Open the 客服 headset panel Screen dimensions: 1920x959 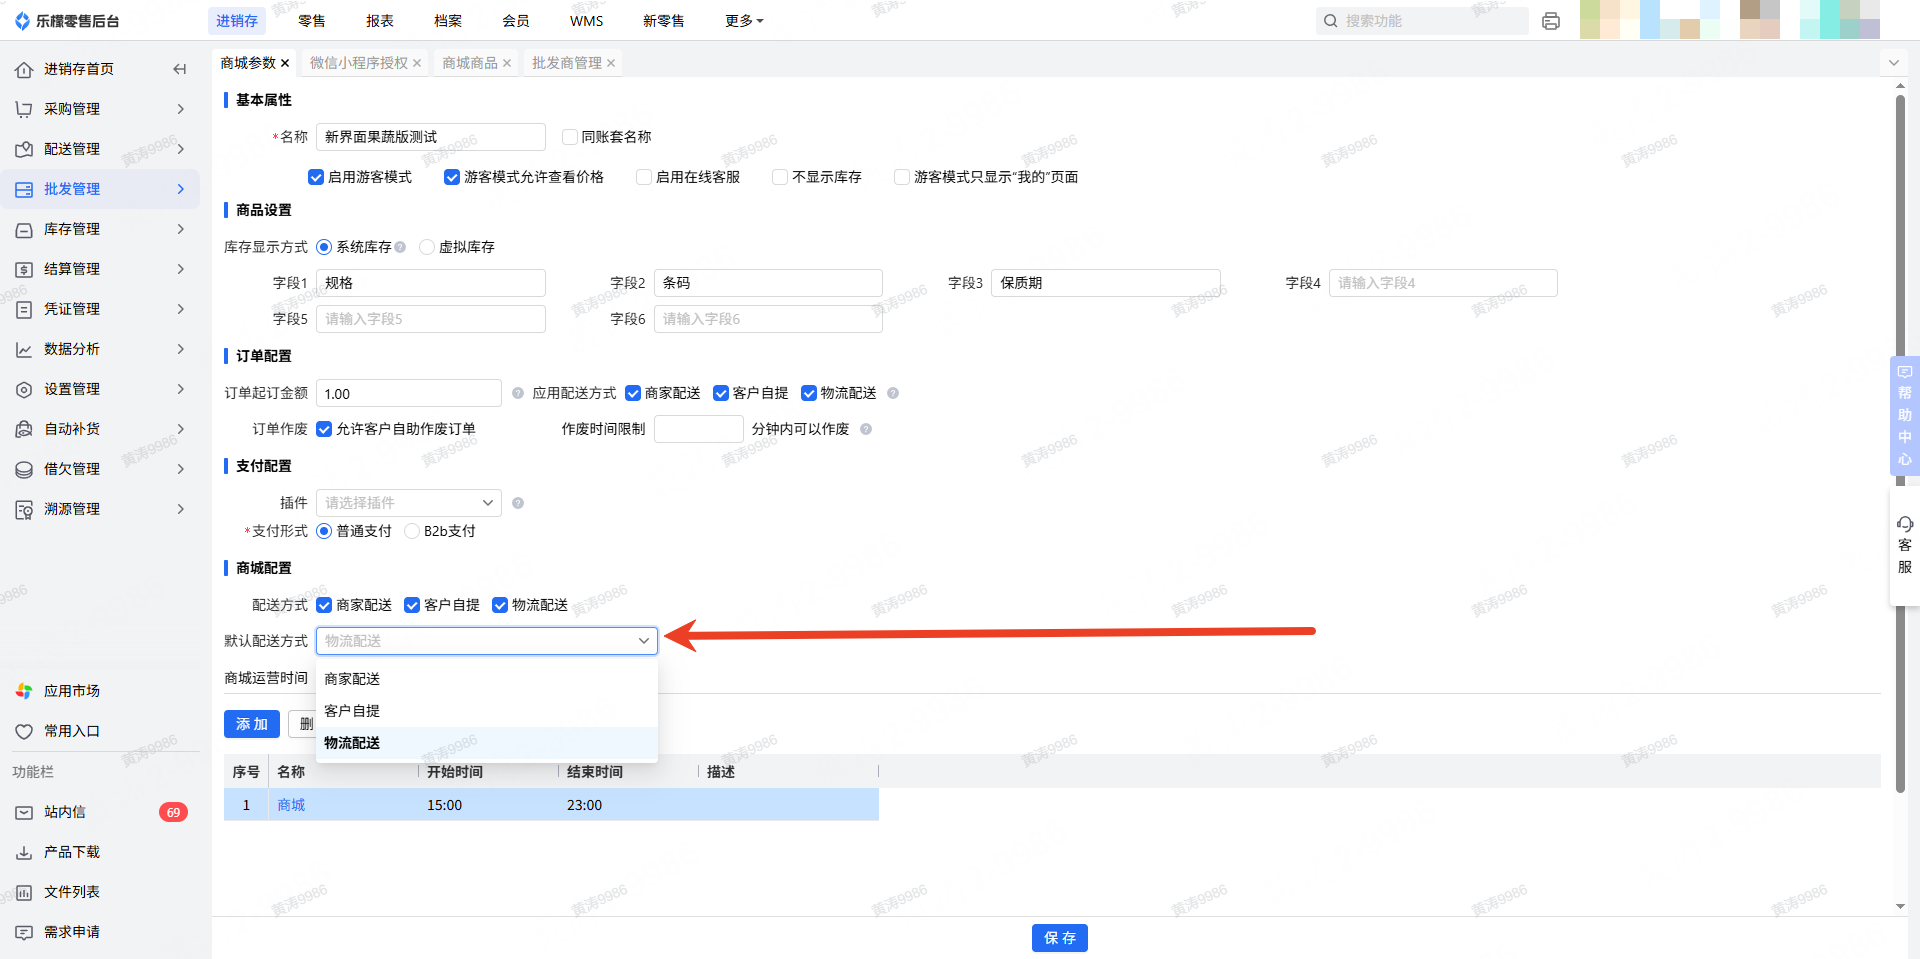(1904, 545)
